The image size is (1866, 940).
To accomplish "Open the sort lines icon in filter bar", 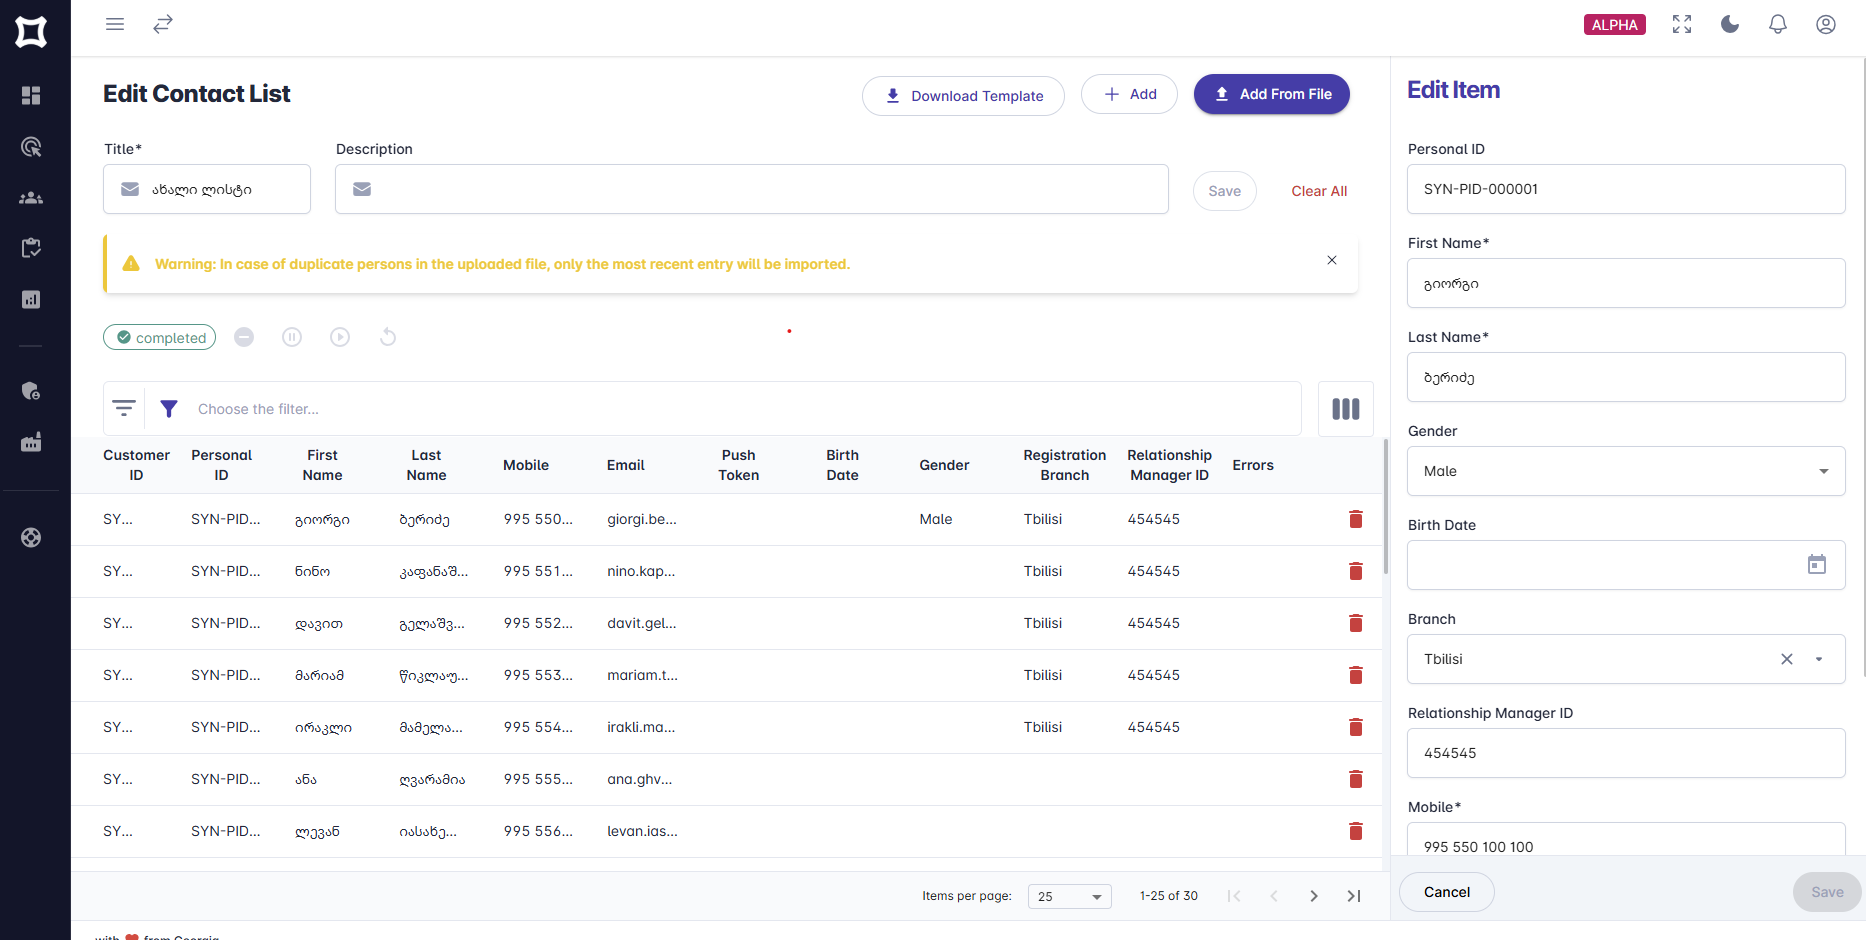I will coord(124,408).
